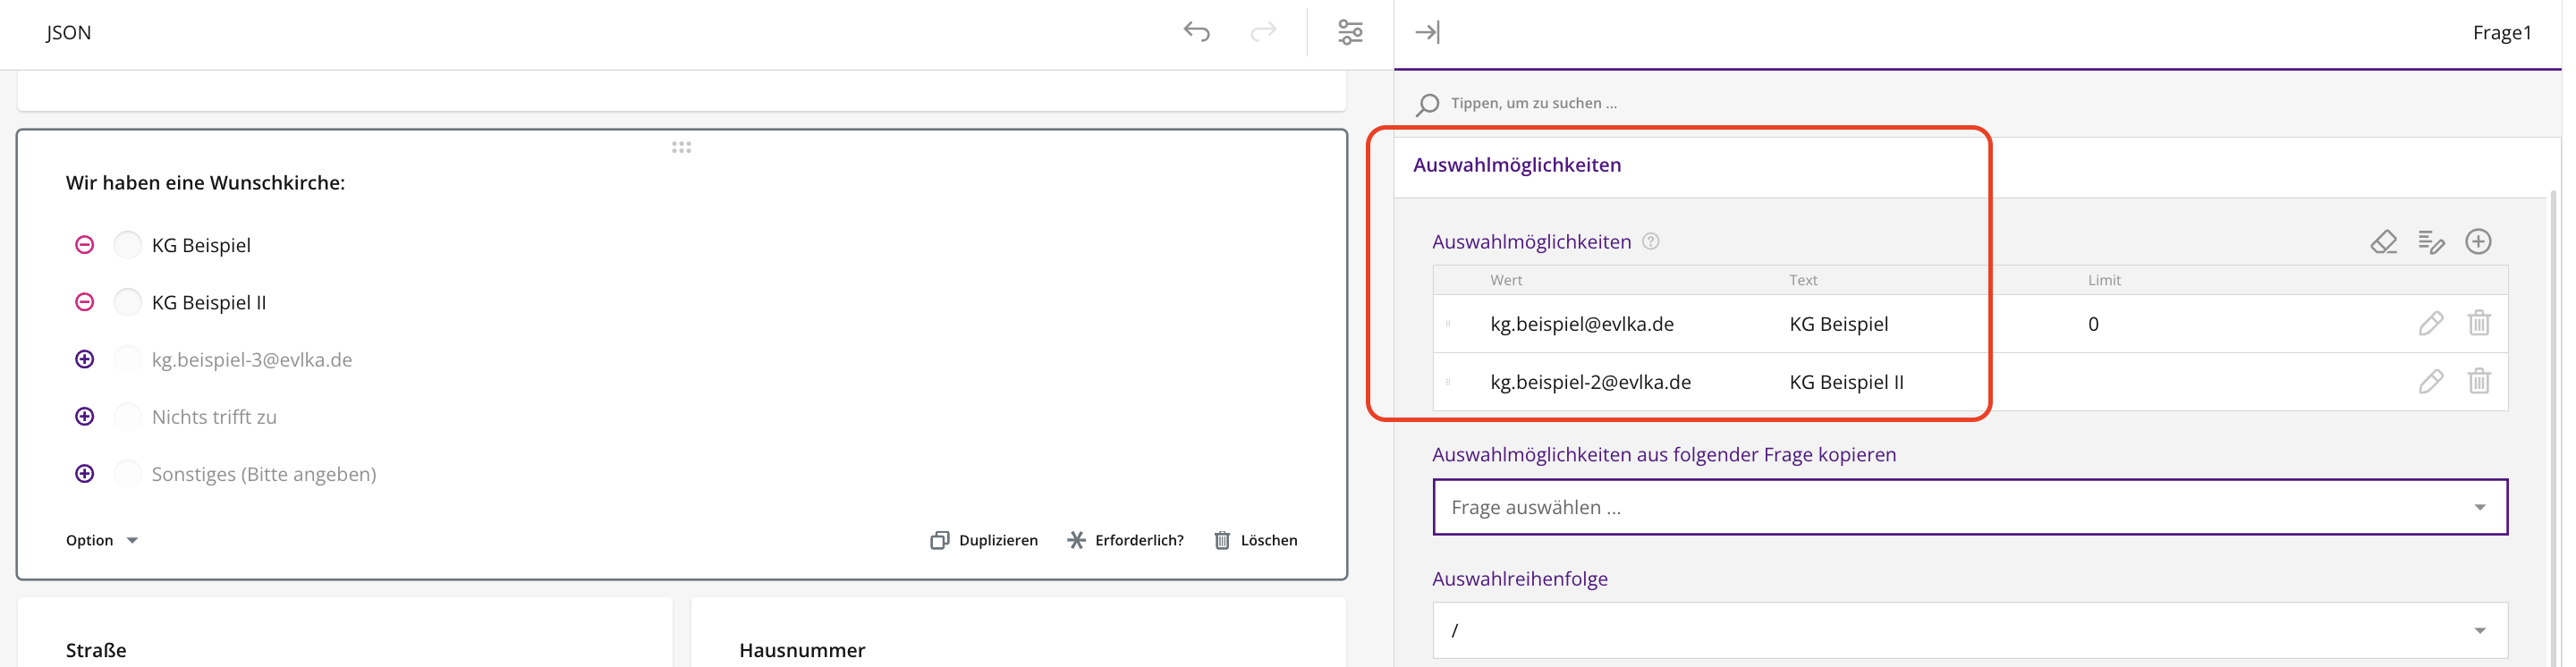Delete the kg.beispiel-2@evlka.de row via trash icon
This screenshot has width=2576, height=667.
[x=2479, y=382]
